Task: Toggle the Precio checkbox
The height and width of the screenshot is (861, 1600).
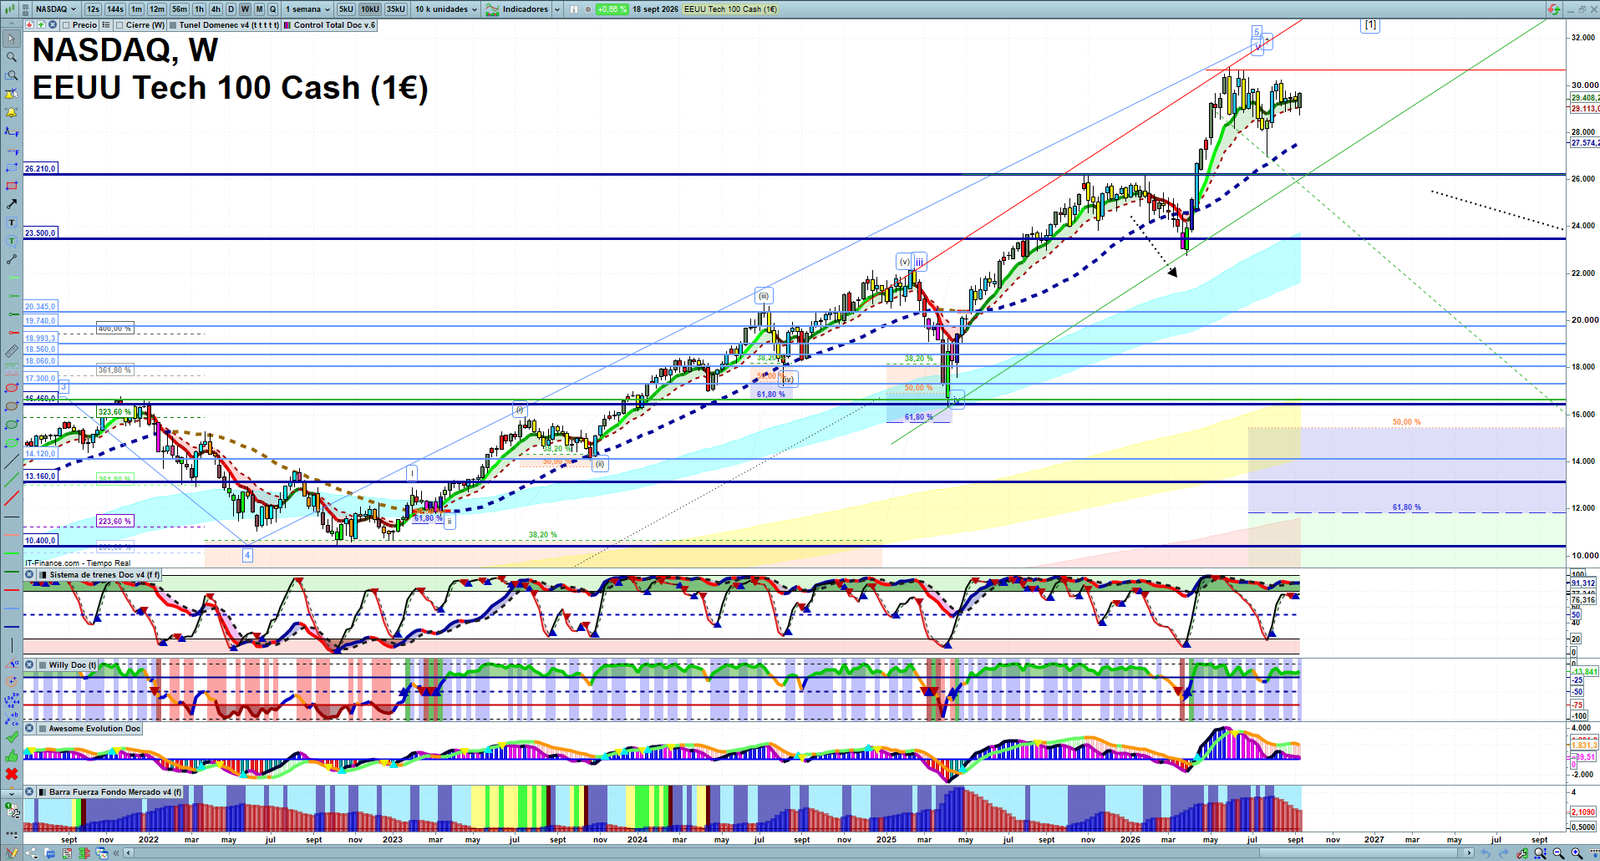Action: [x=66, y=25]
